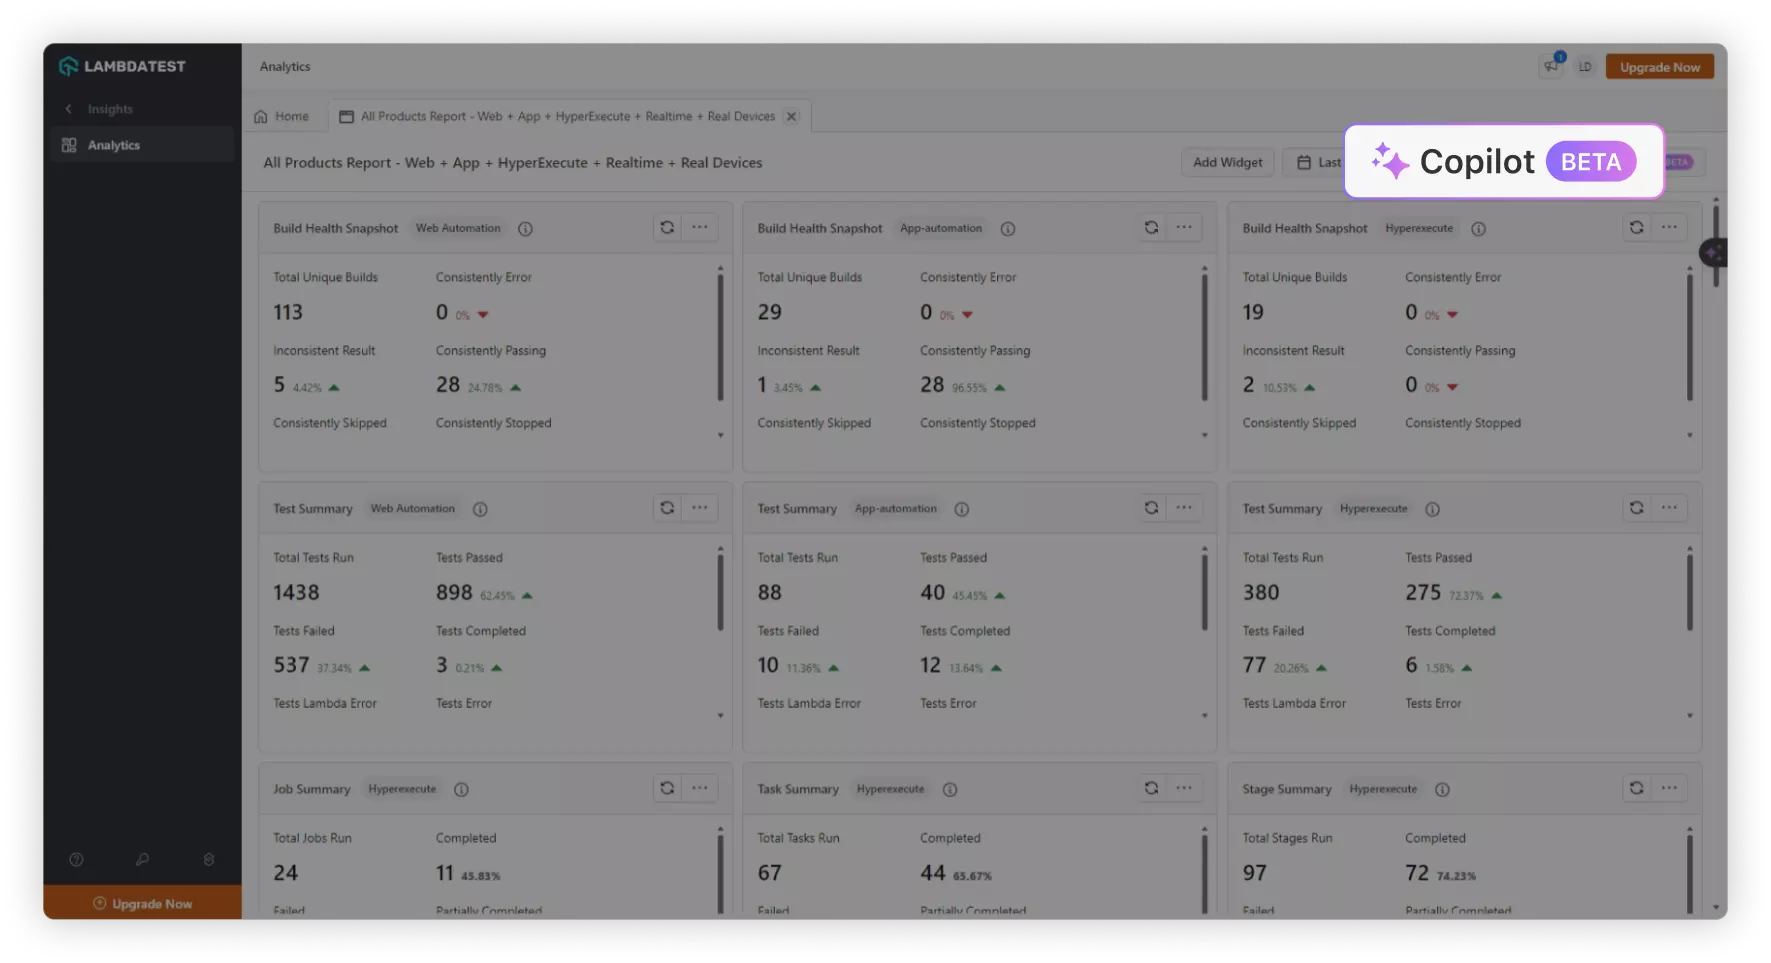This screenshot has height=963, width=1771.
Task: Refresh the Stage Summary Hyperexecute widget
Action: [x=1636, y=788]
